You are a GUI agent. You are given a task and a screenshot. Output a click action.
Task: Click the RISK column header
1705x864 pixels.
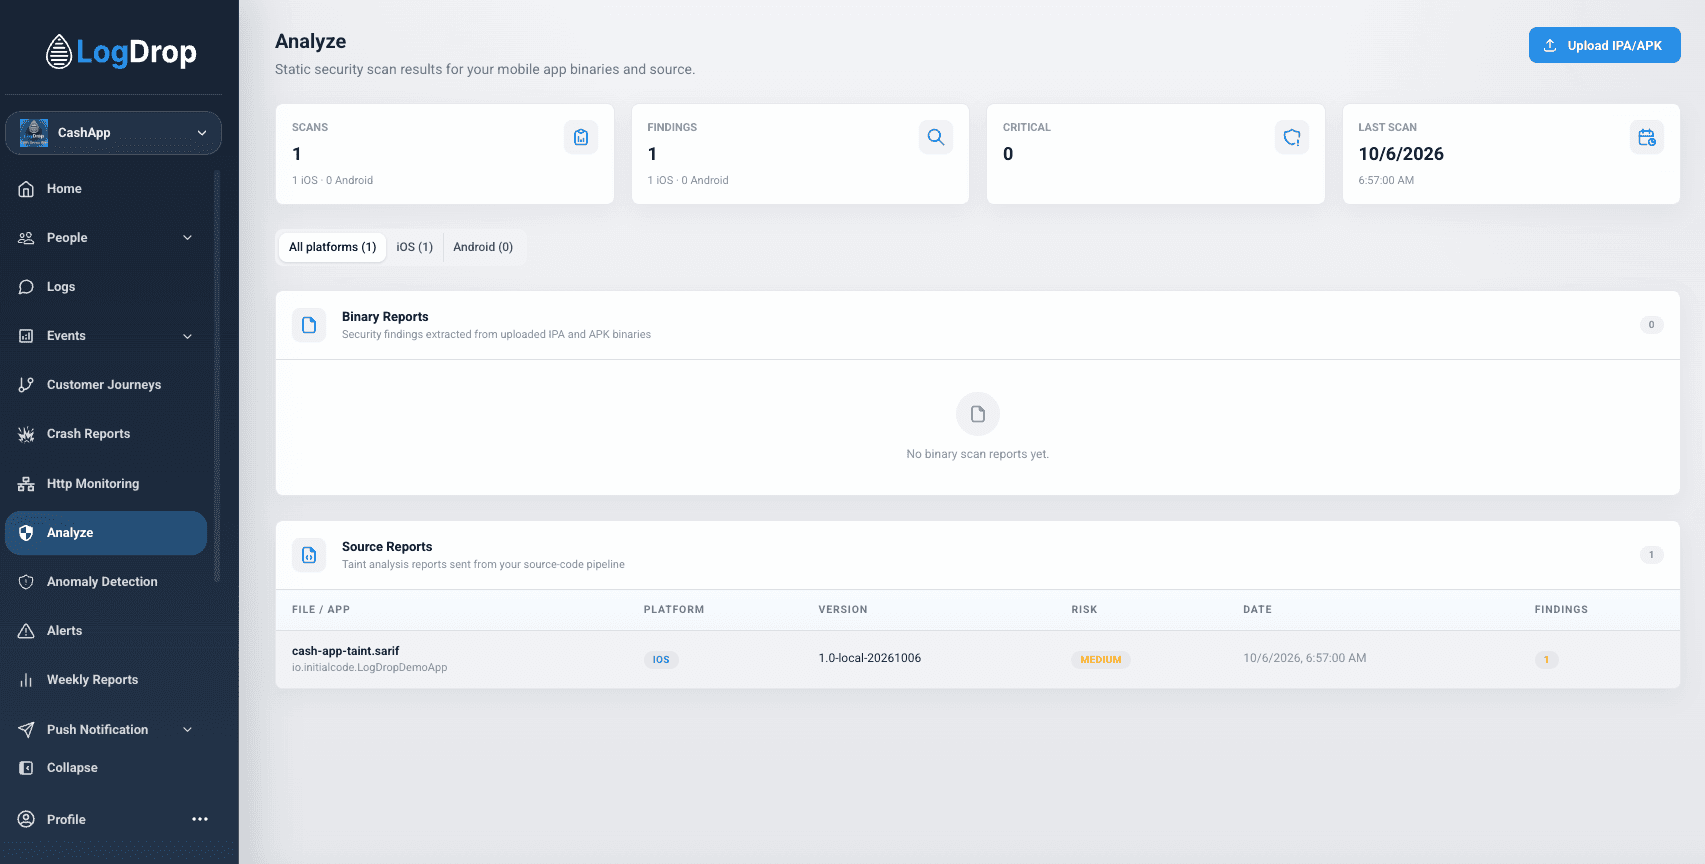[x=1084, y=610]
